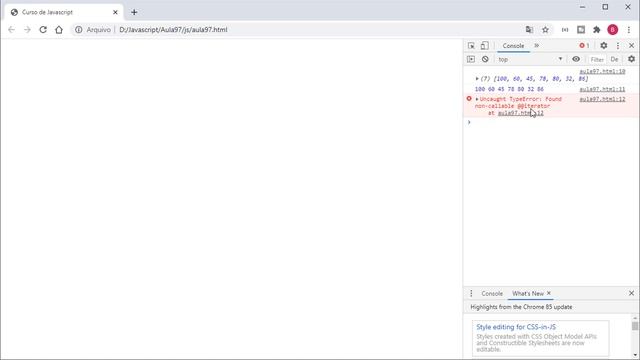Viewport: 640px width, 360px height.
Task: Switch to the drawer Console tab
Action: (492, 293)
